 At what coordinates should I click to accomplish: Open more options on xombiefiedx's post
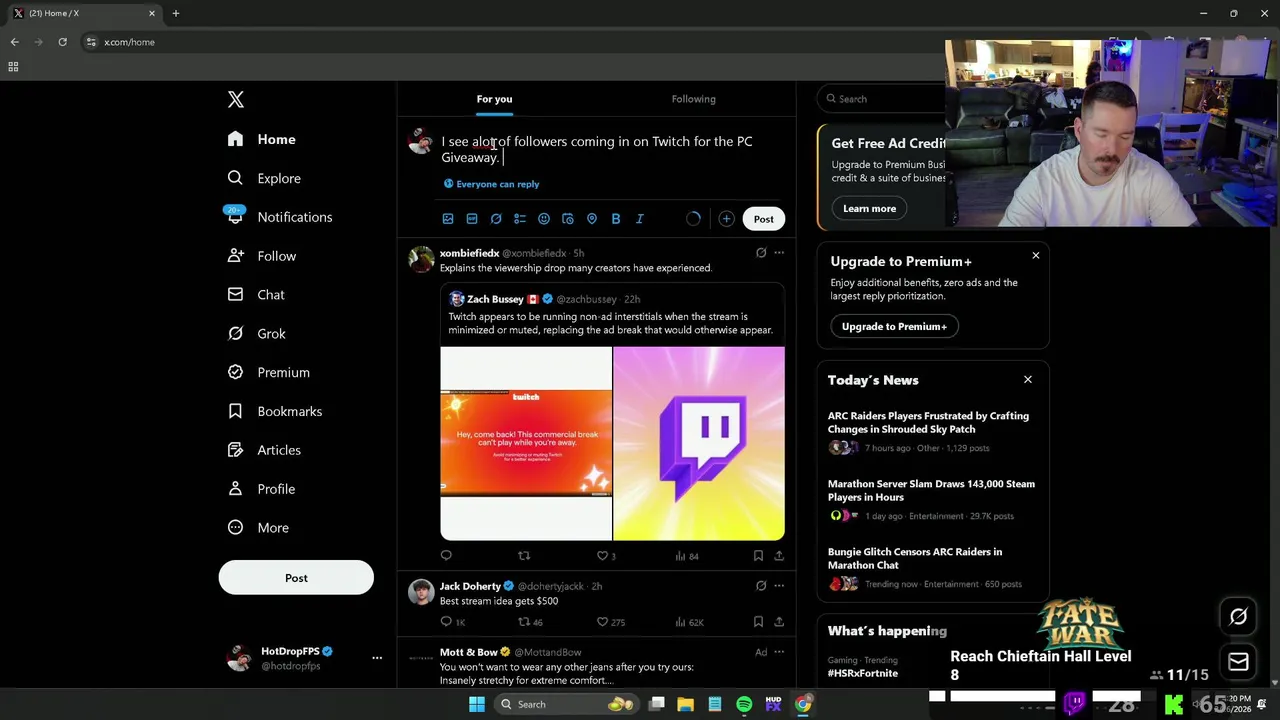[x=779, y=253]
